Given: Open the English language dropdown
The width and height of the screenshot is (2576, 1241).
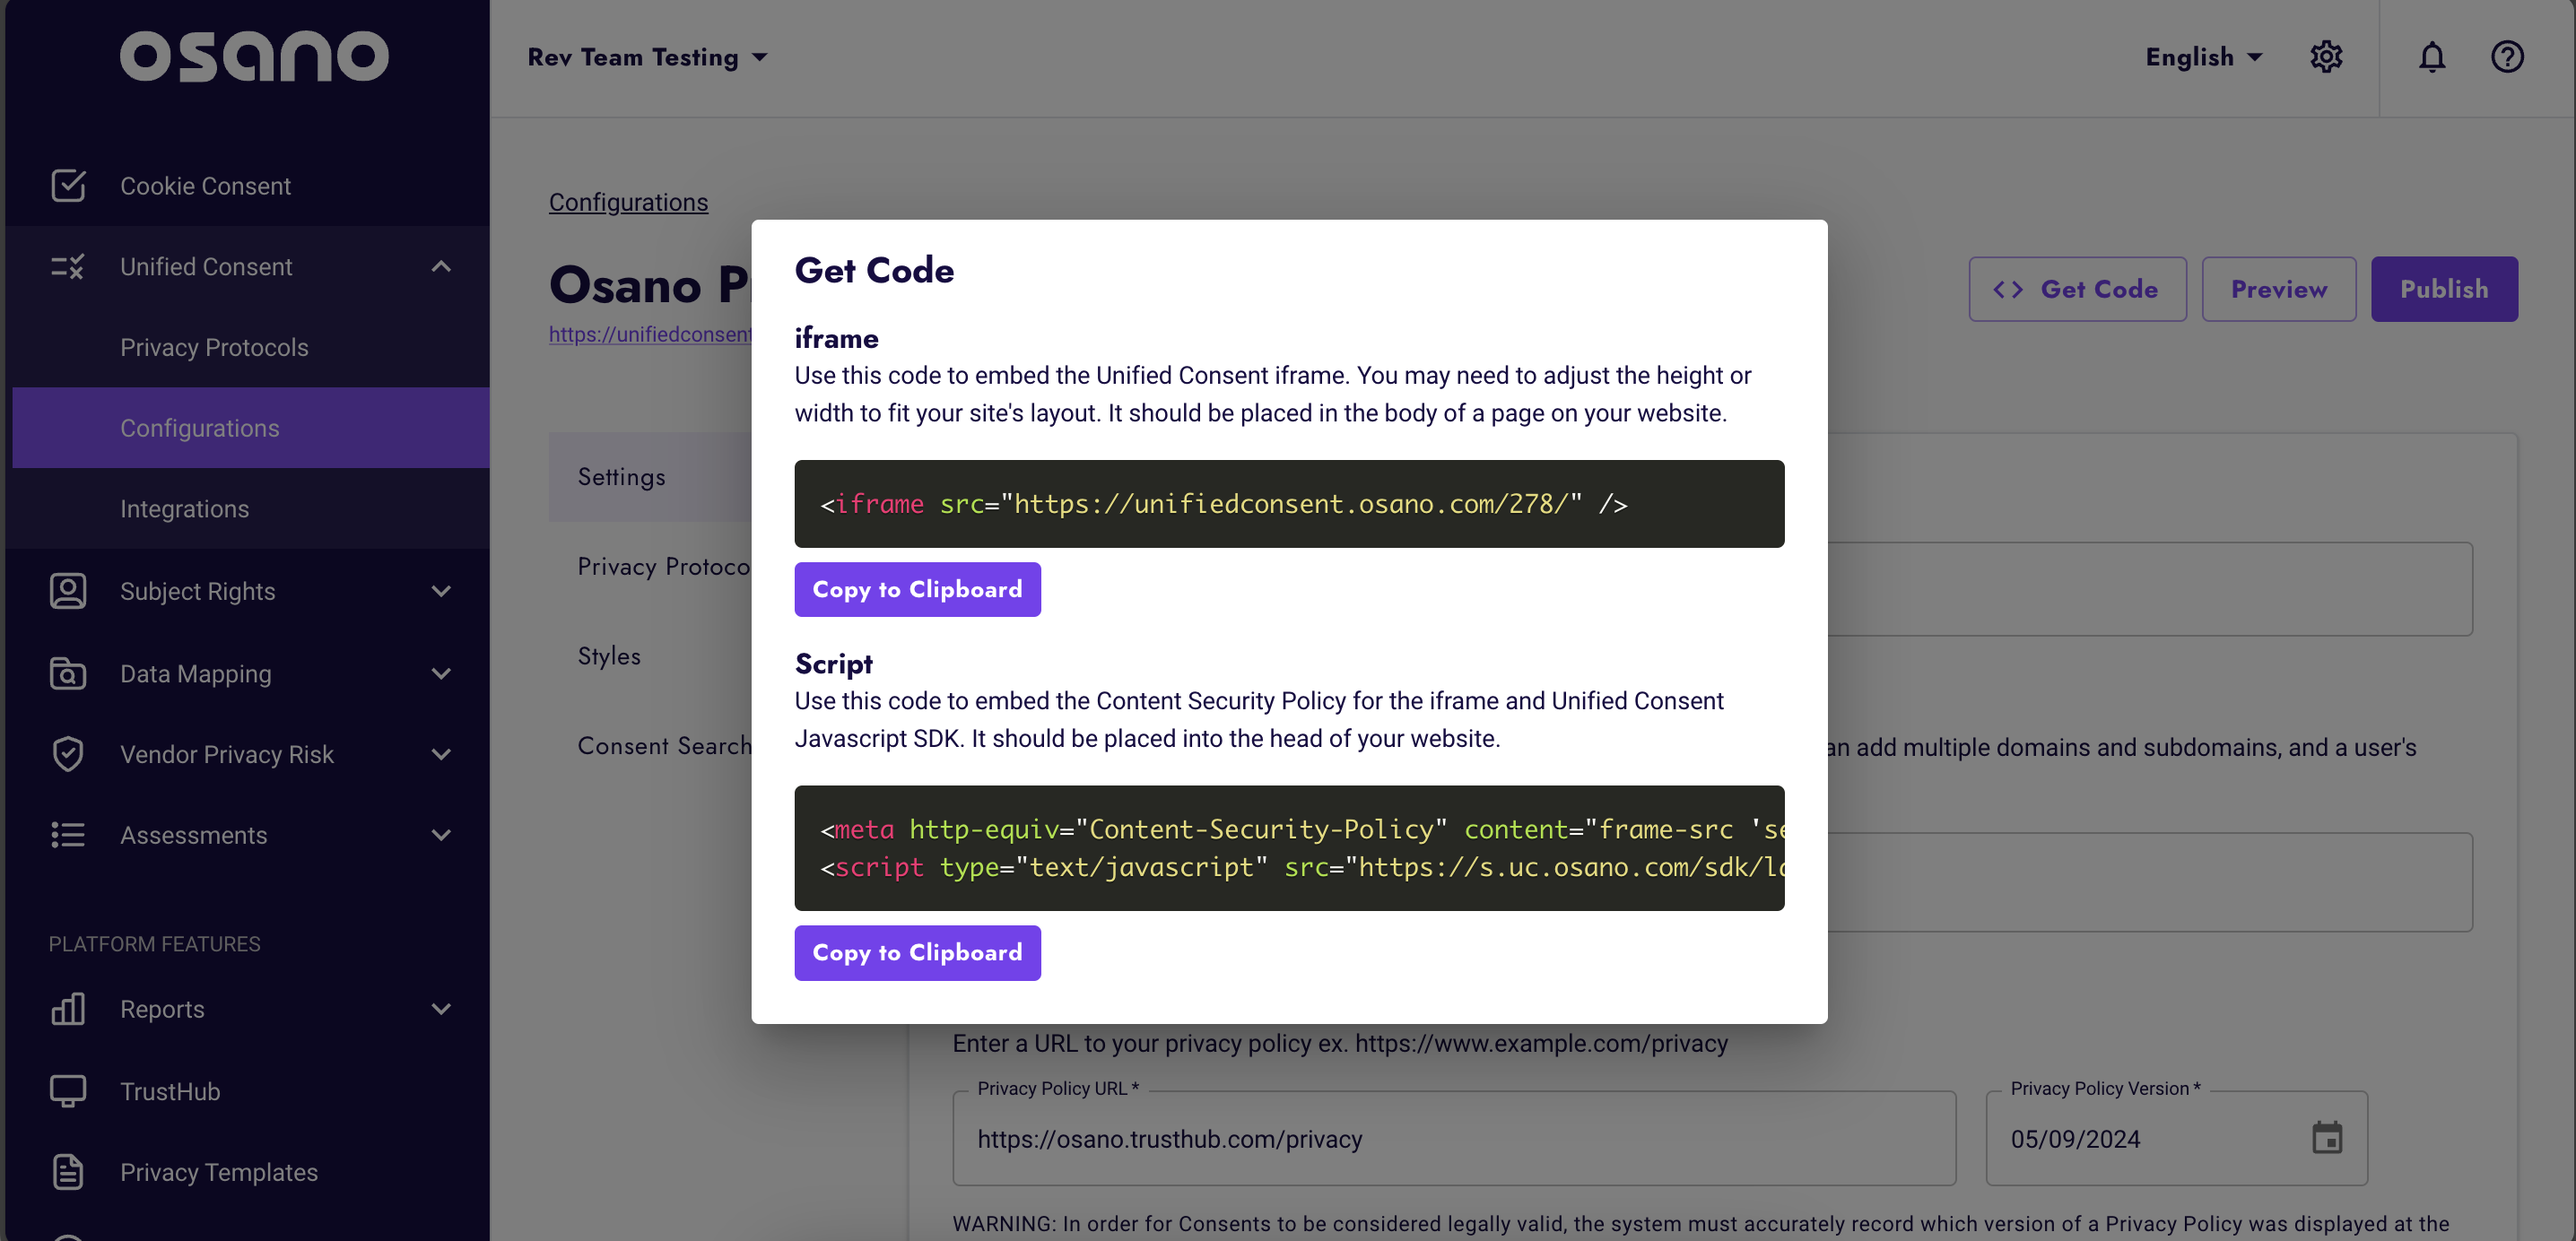Looking at the screenshot, I should [x=2203, y=57].
